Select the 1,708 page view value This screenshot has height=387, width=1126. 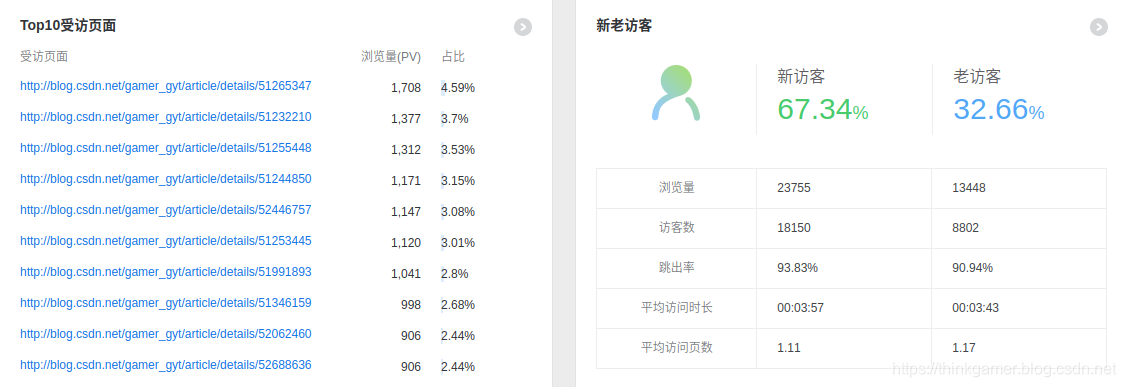click(406, 88)
